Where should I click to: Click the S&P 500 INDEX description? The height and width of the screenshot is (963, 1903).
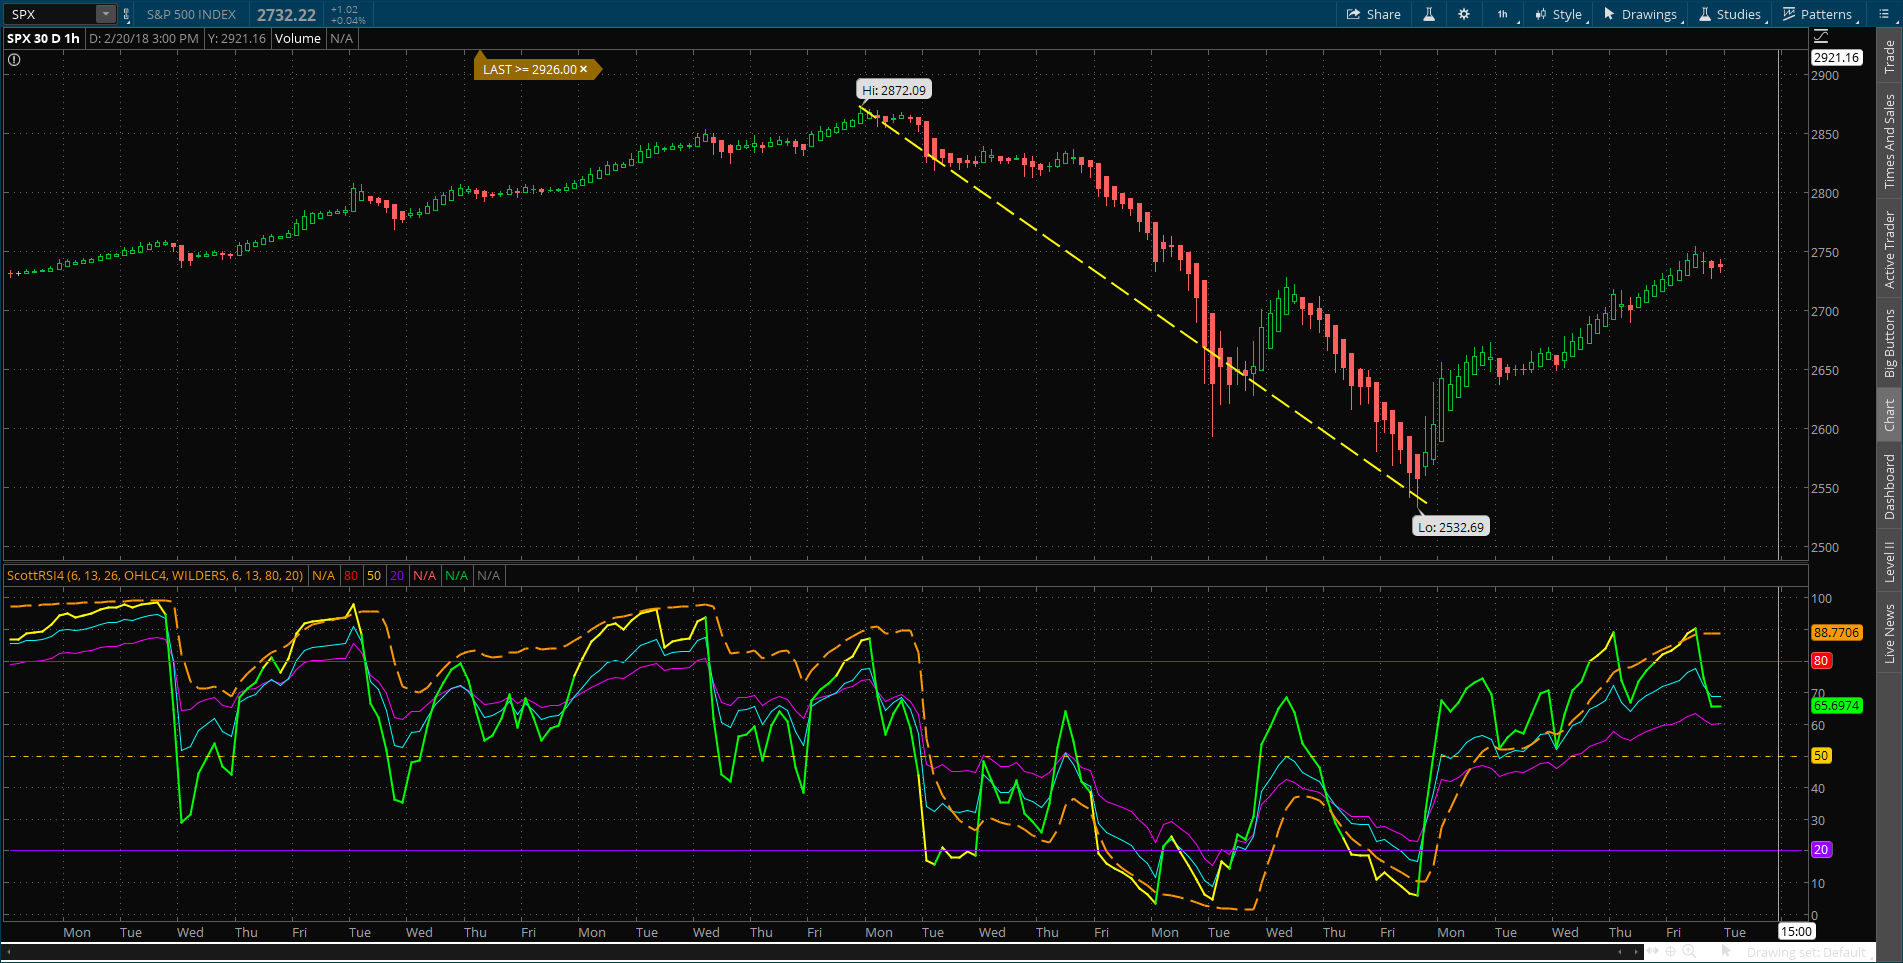click(x=191, y=14)
